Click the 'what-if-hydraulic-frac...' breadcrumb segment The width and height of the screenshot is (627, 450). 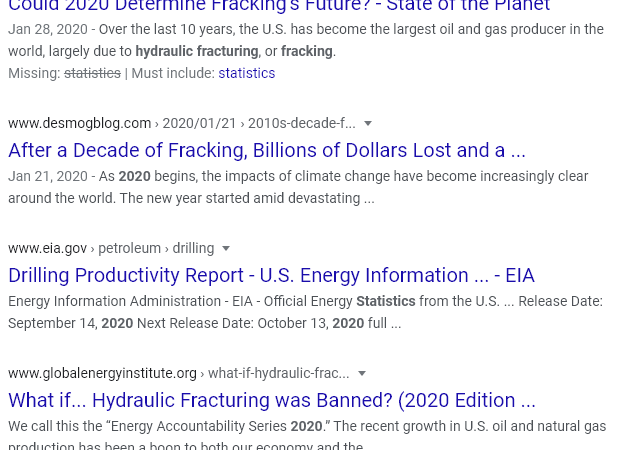coord(279,373)
